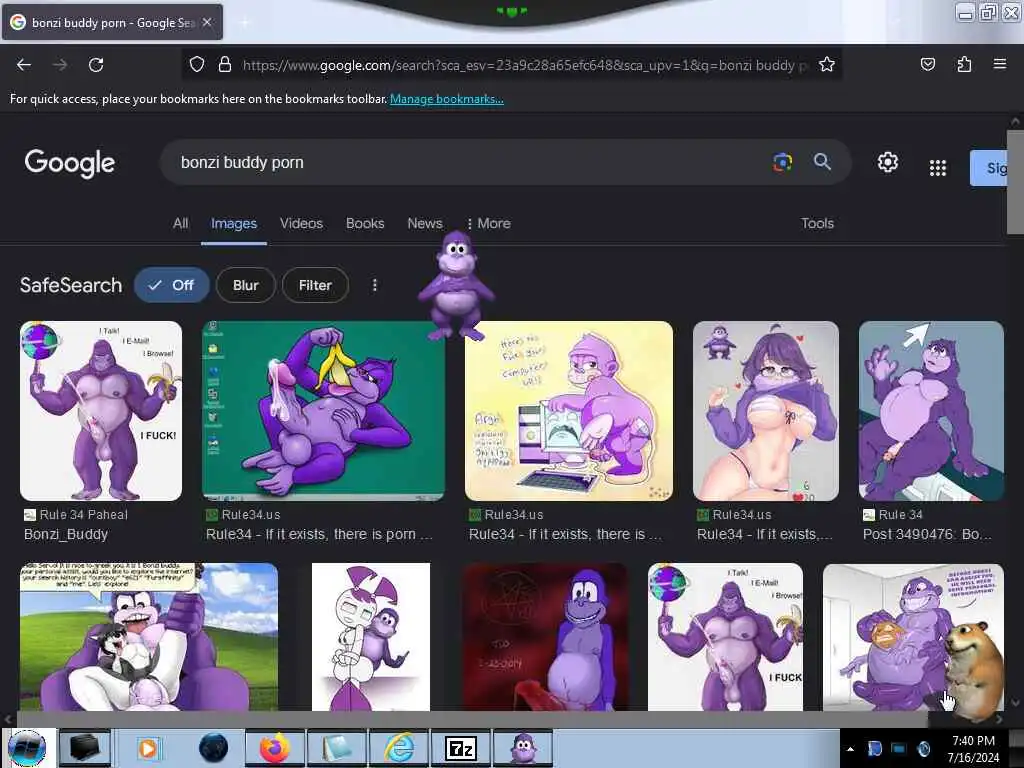Set SafeSearch to Blur
Viewport: 1024px width, 768px height.
pos(246,285)
